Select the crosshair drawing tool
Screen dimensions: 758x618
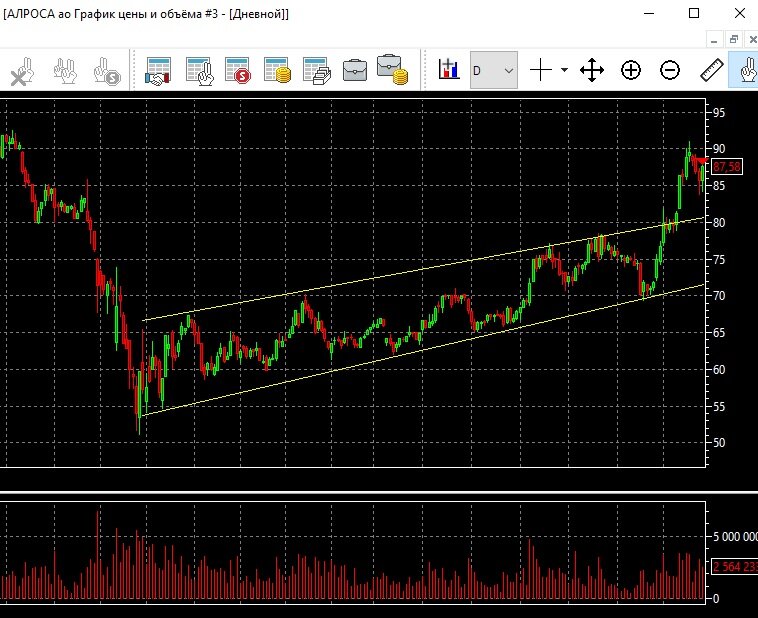point(541,71)
